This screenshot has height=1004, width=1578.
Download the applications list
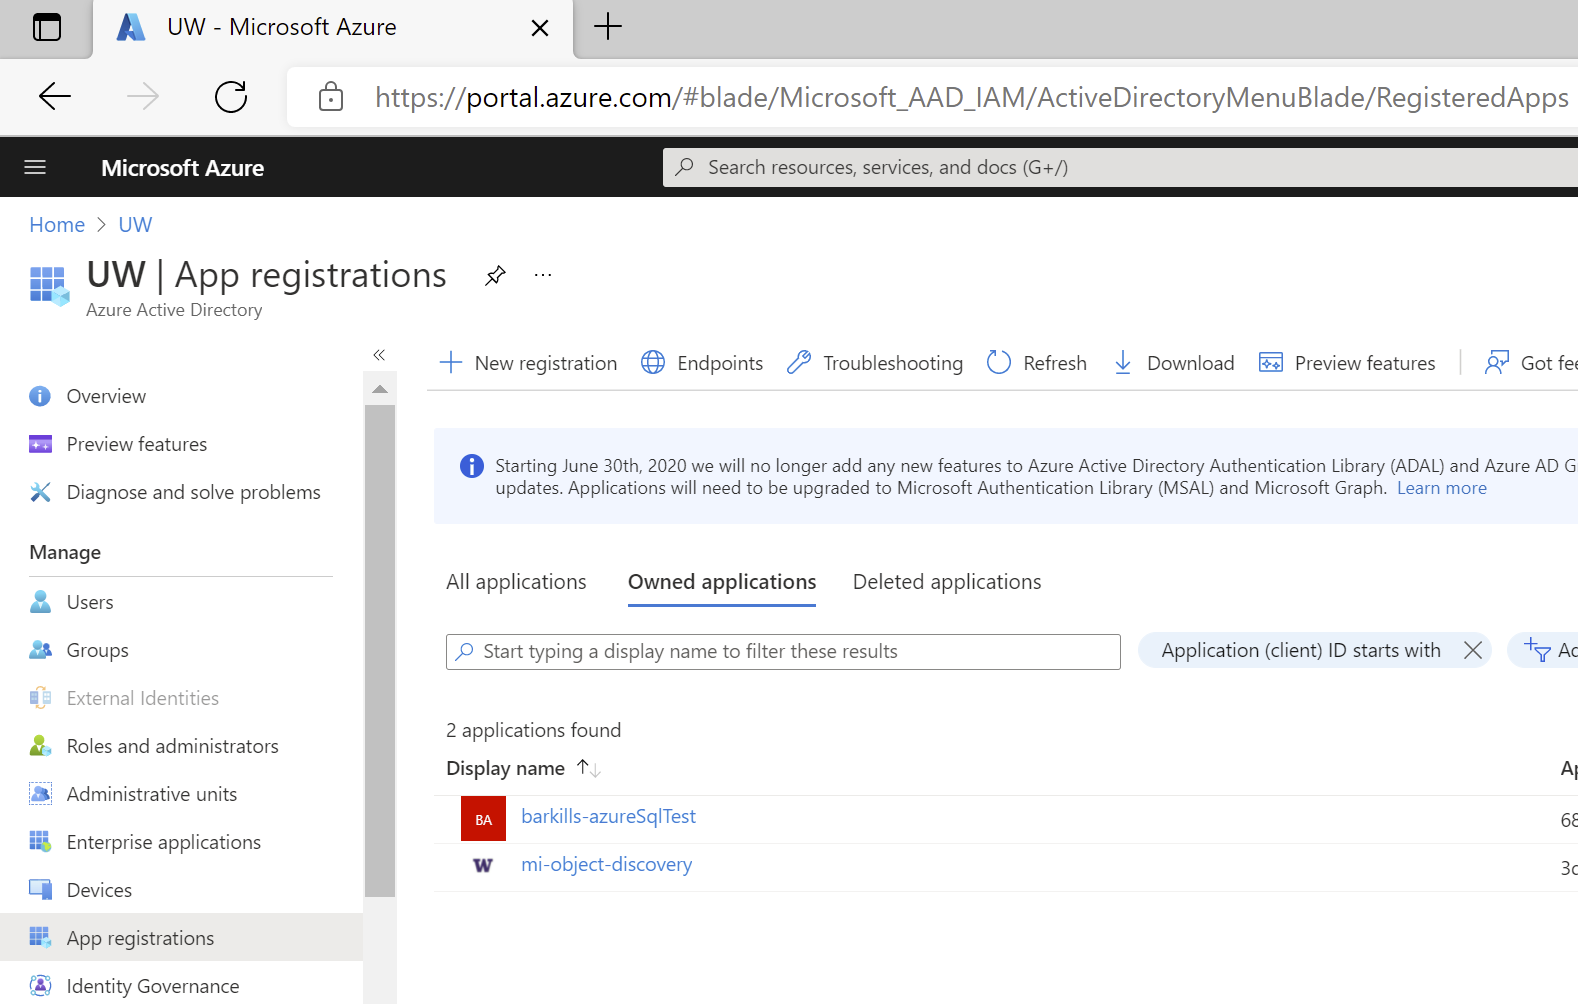[1174, 363]
